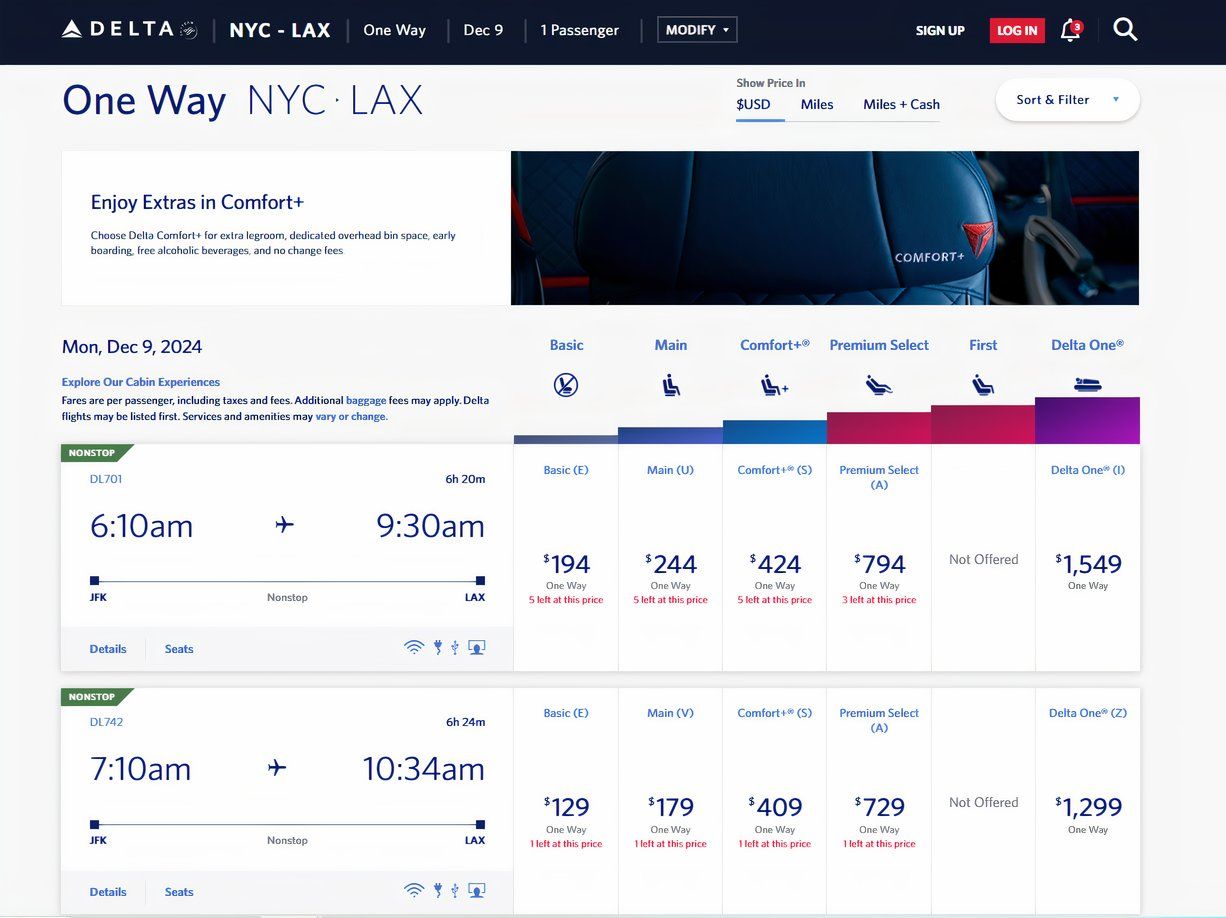Click the SIGN UP link
Viewport: 1226px width, 918px height.
click(x=940, y=31)
